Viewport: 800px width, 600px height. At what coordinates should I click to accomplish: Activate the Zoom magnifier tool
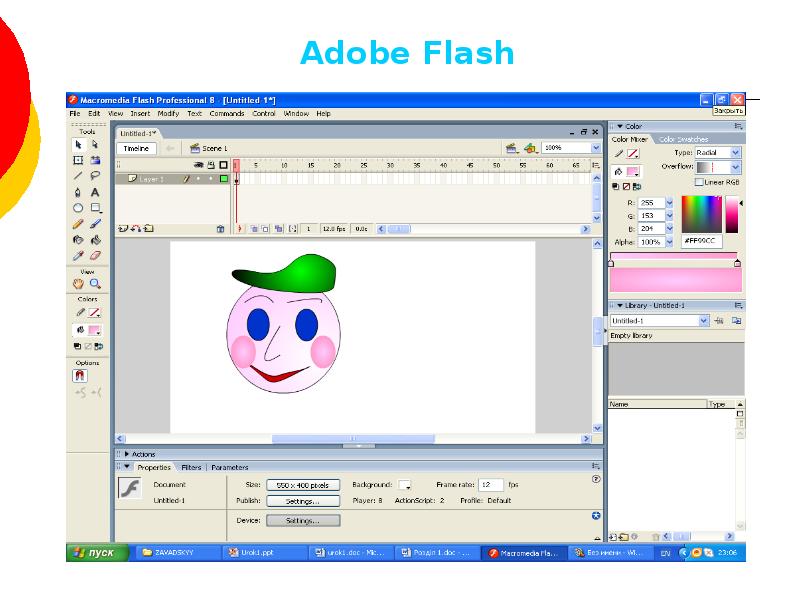click(x=96, y=284)
